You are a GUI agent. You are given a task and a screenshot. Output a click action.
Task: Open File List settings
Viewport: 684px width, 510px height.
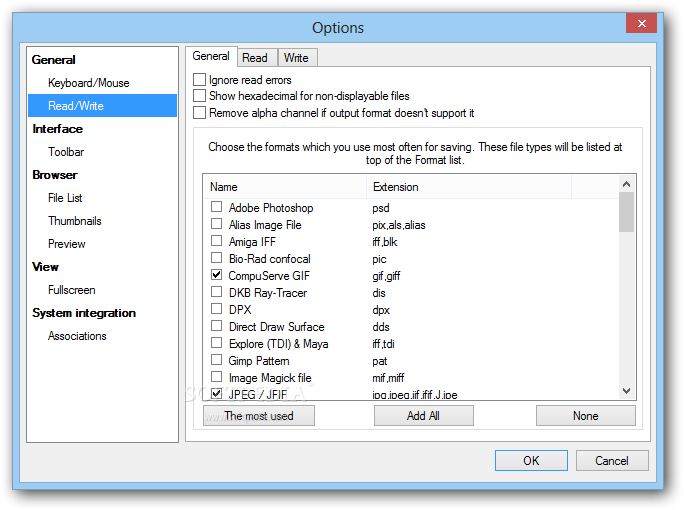pos(65,198)
